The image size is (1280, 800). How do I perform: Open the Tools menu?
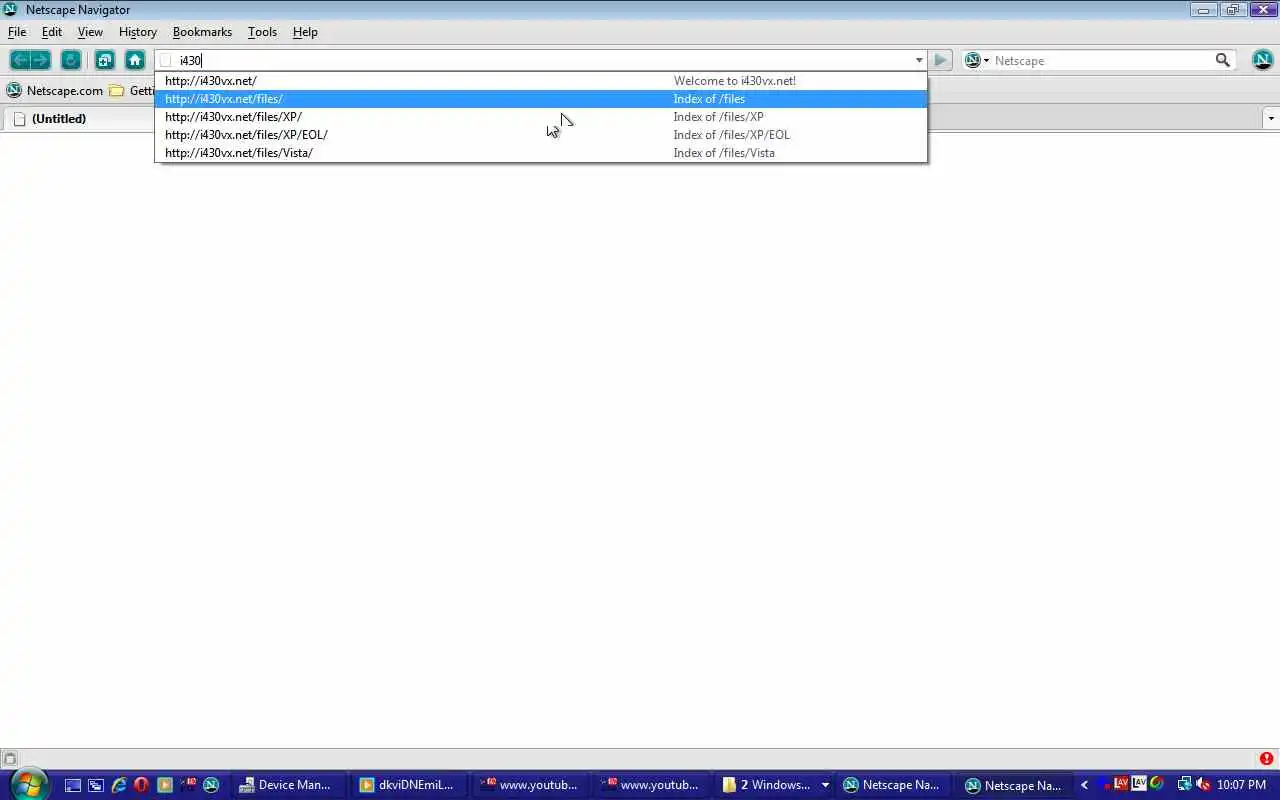[x=262, y=32]
